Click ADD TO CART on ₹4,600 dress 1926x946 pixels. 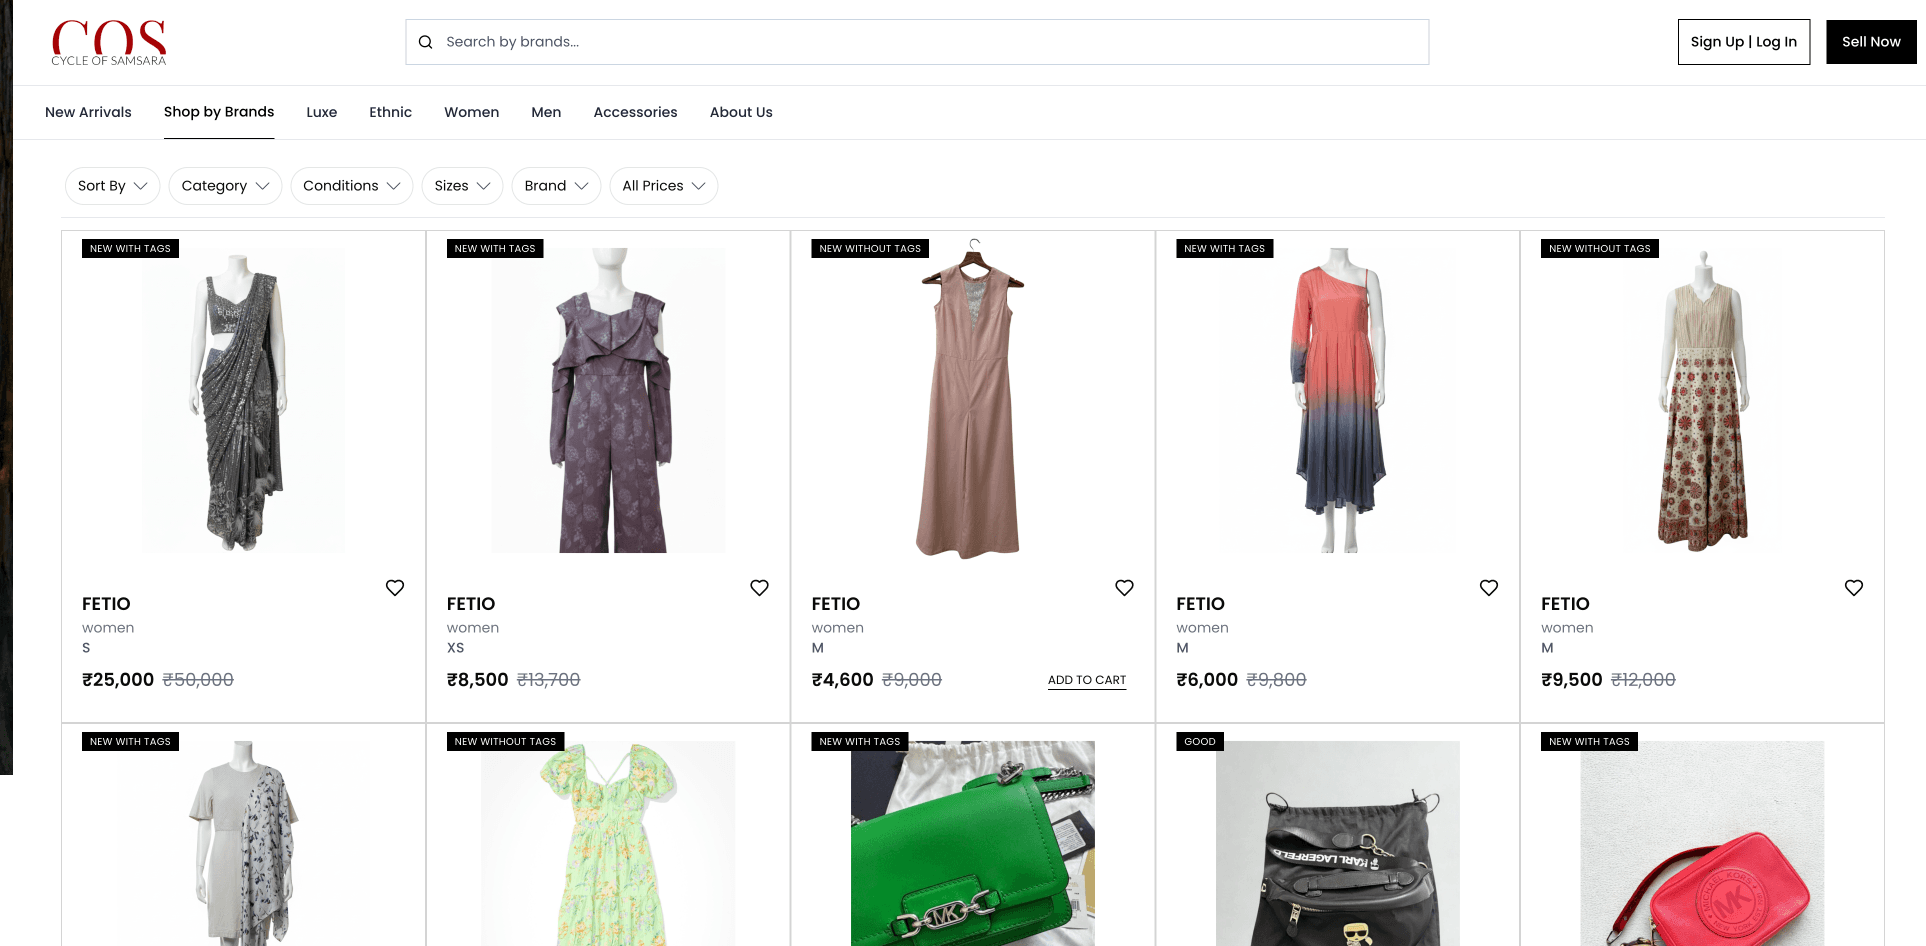1087,680
